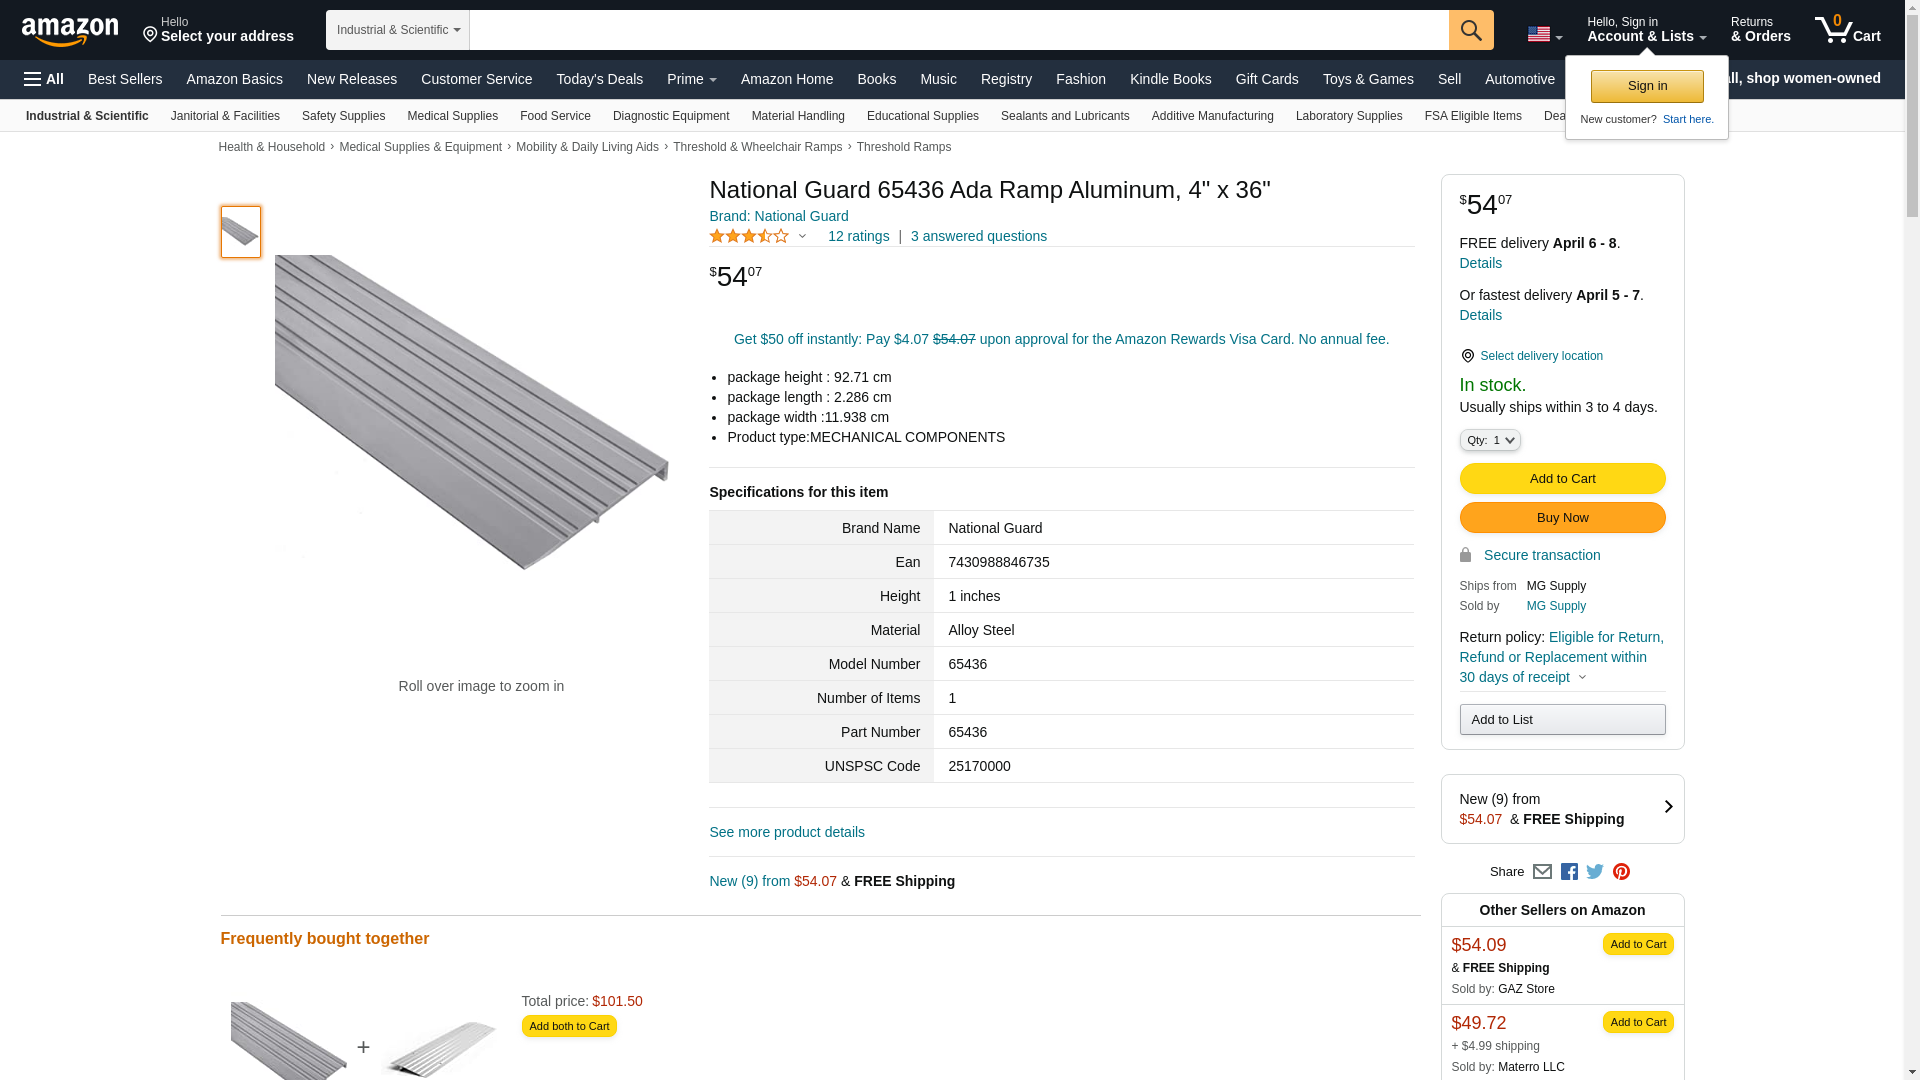Image resolution: width=1920 pixels, height=1080 pixels.
Task: Open the New (9) offers arrow
Action: pos(1667,807)
